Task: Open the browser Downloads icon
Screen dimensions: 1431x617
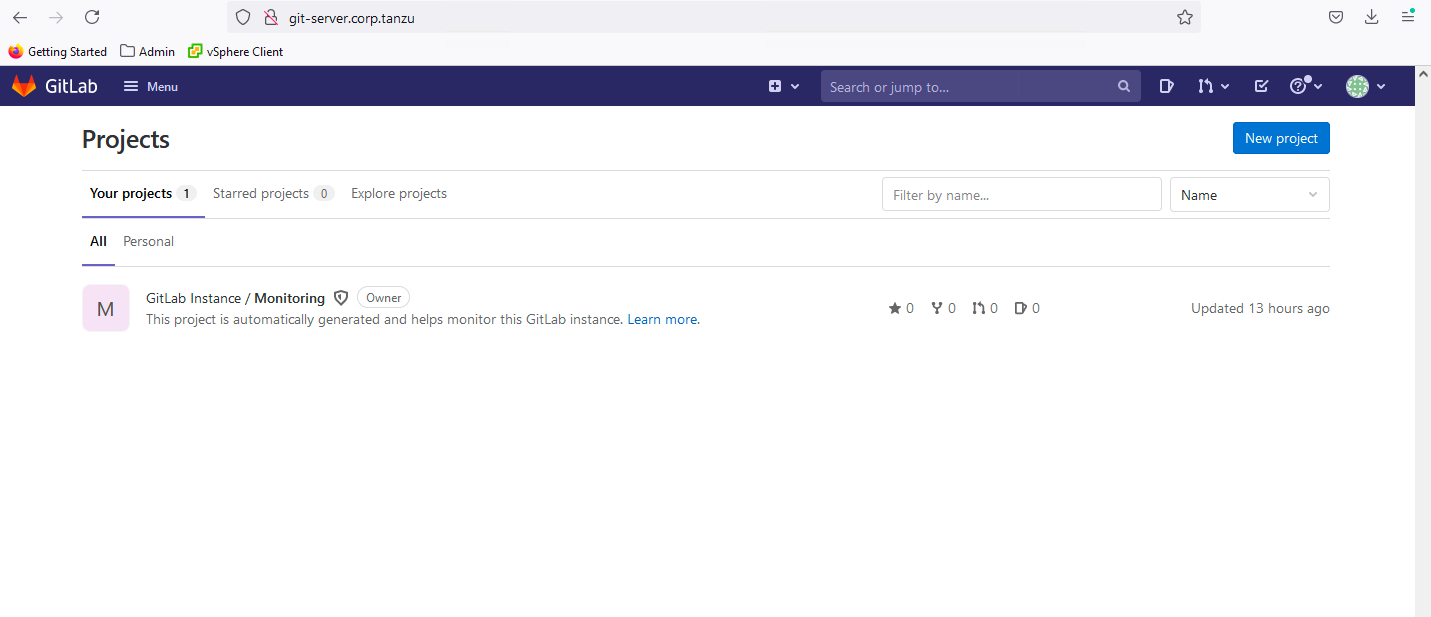Action: pyautogui.click(x=1372, y=17)
